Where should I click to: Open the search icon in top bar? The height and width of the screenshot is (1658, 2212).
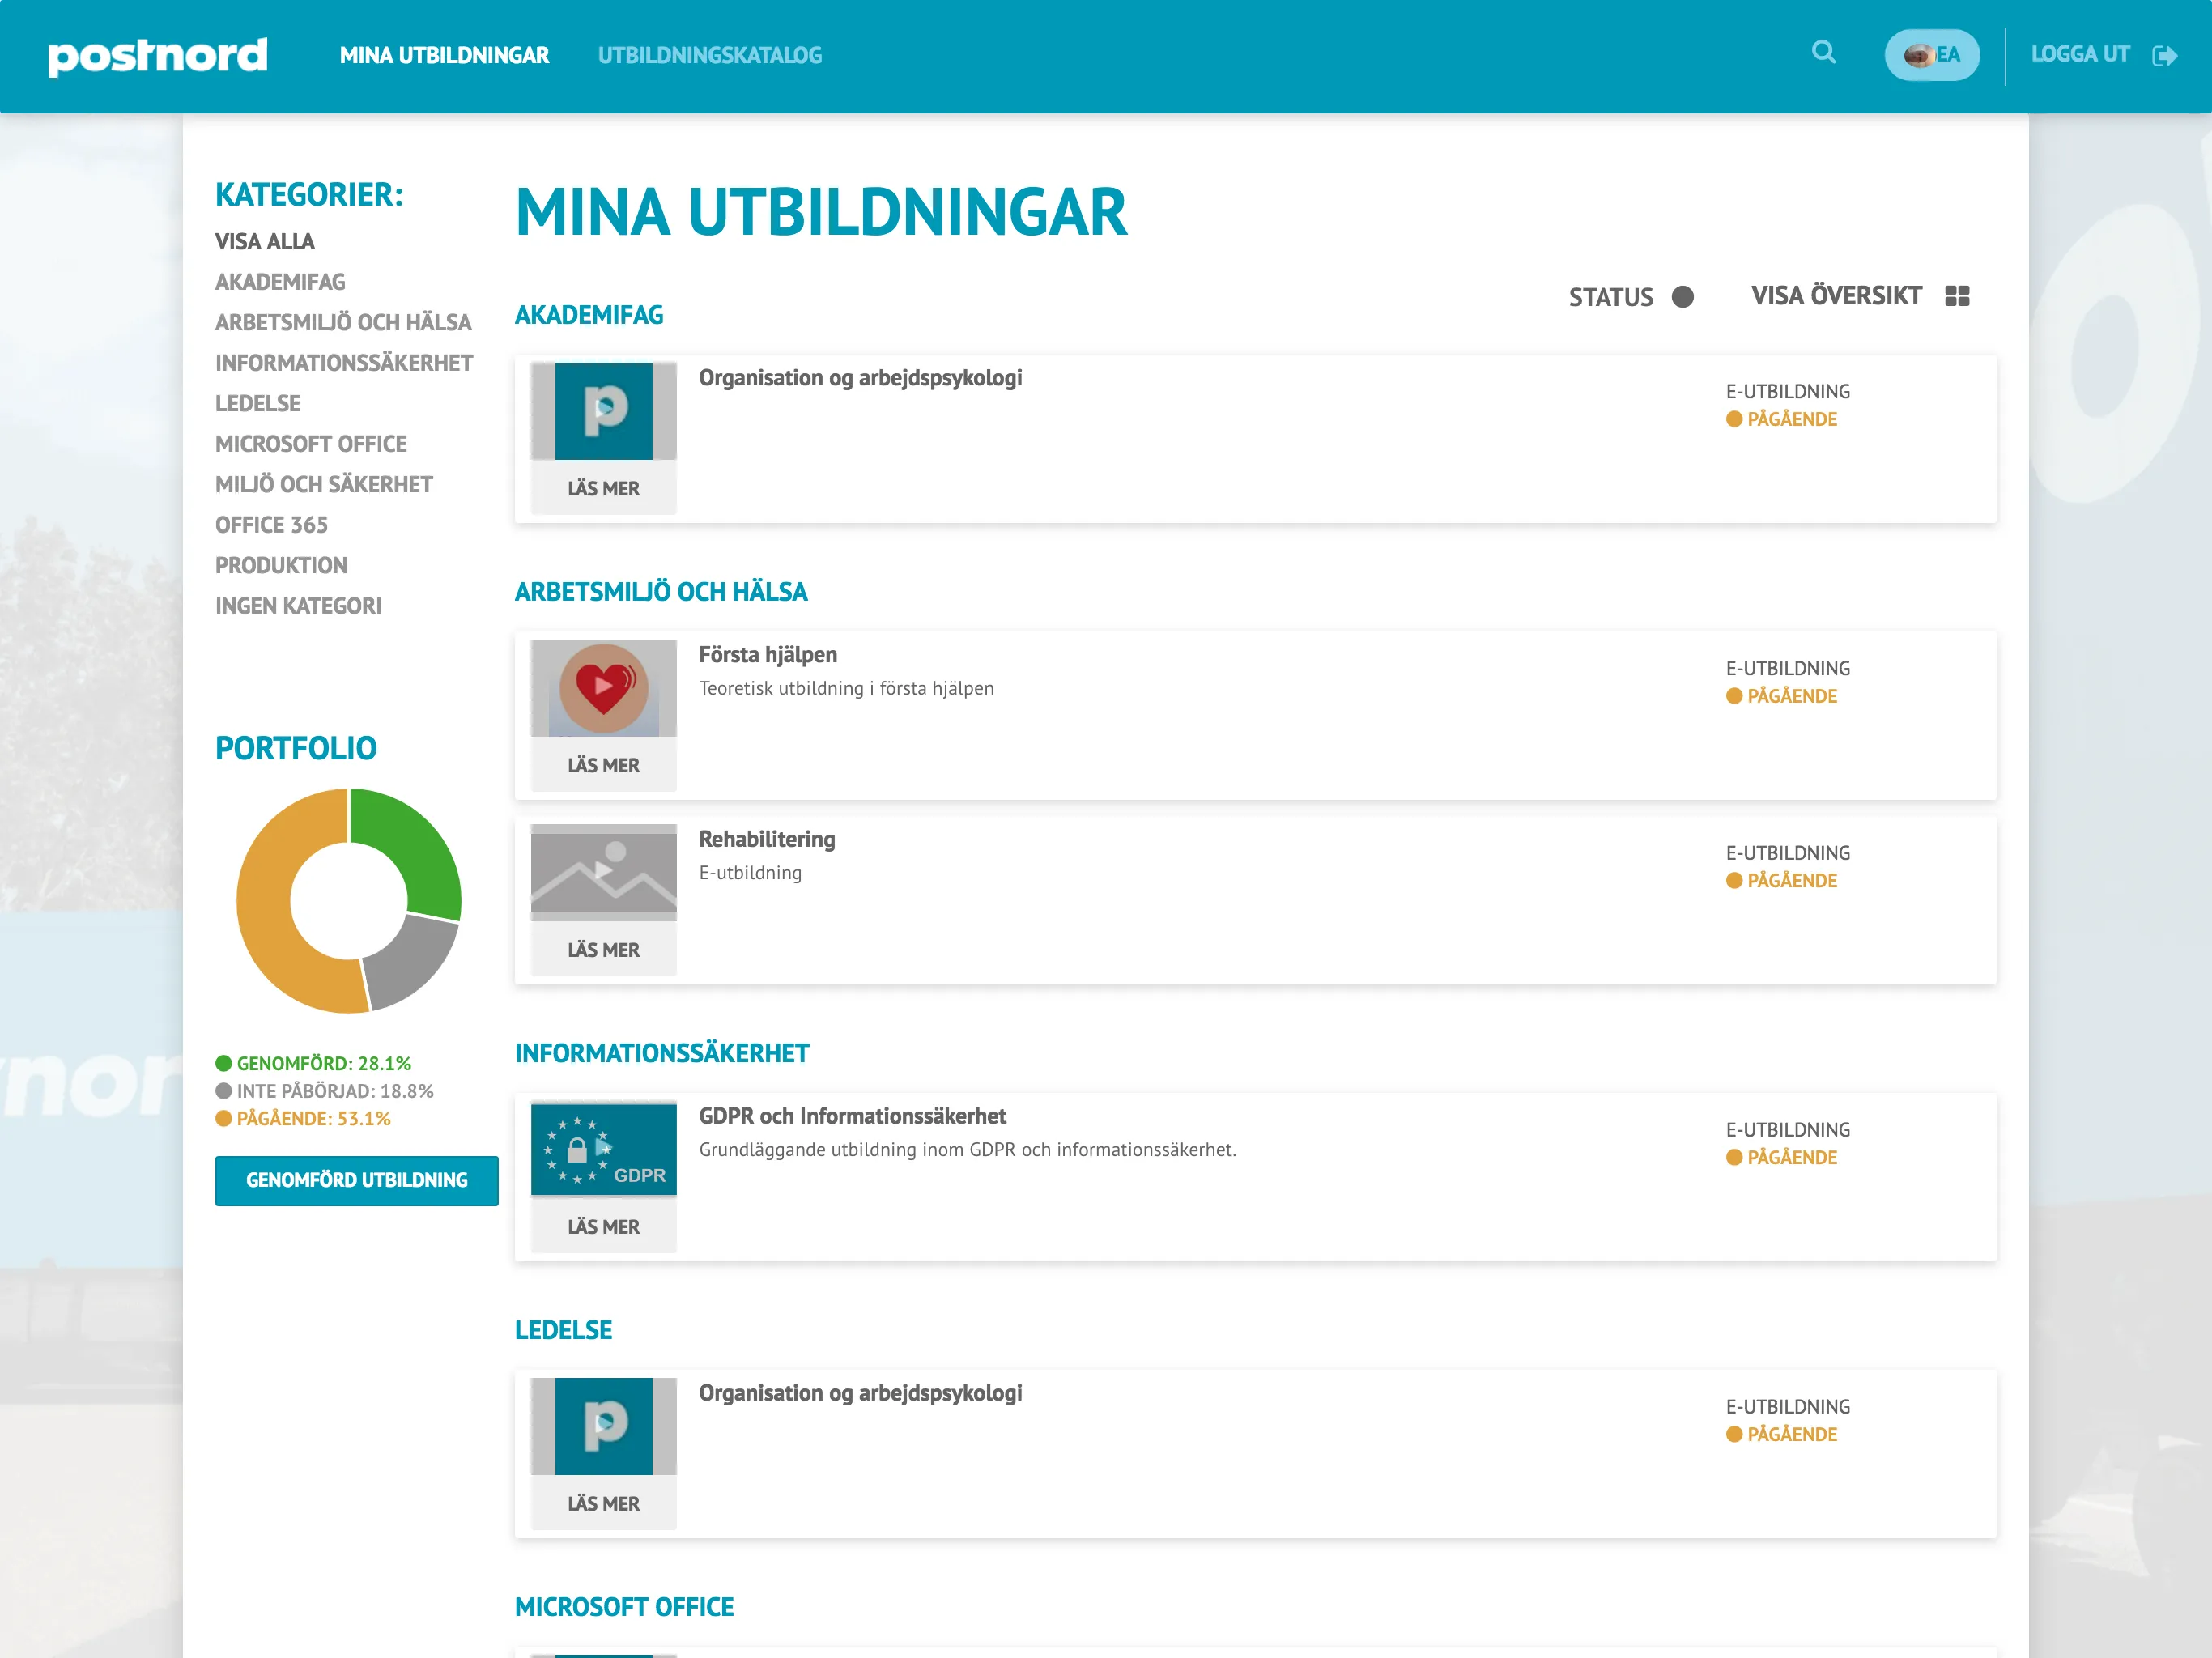click(1824, 54)
